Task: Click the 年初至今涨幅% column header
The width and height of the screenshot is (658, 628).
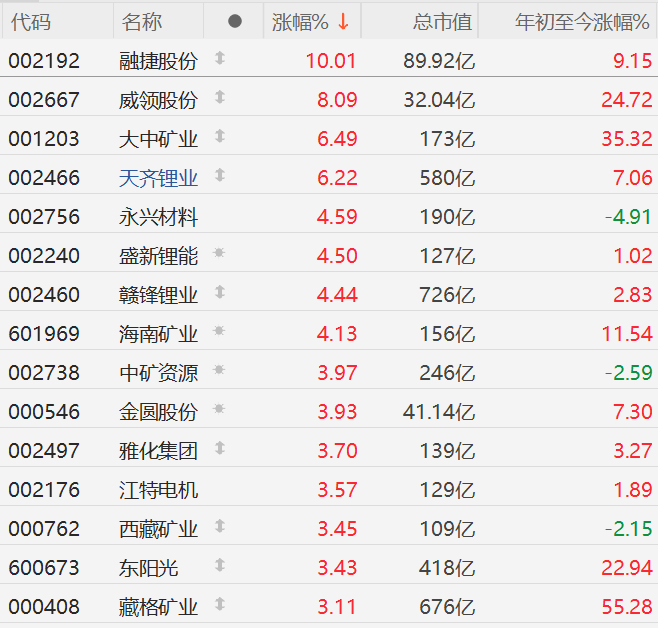Action: (582, 22)
